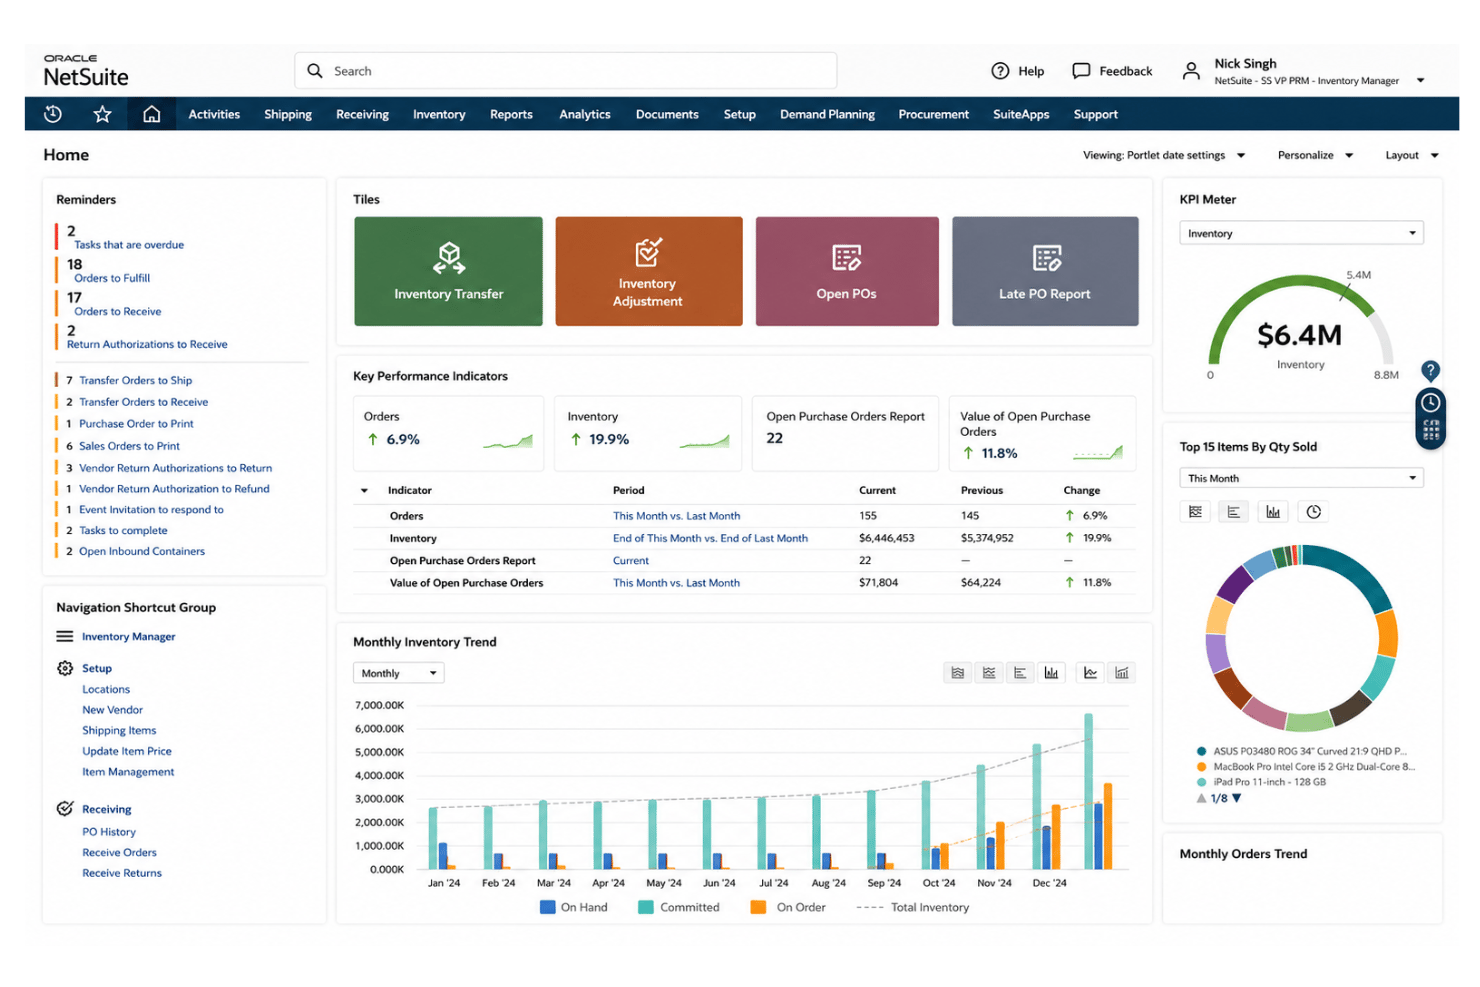Image resolution: width=1480 pixels, height=987 pixels.
Task: Click Orders to Fulfill reminder link
Action: pyautogui.click(x=112, y=278)
